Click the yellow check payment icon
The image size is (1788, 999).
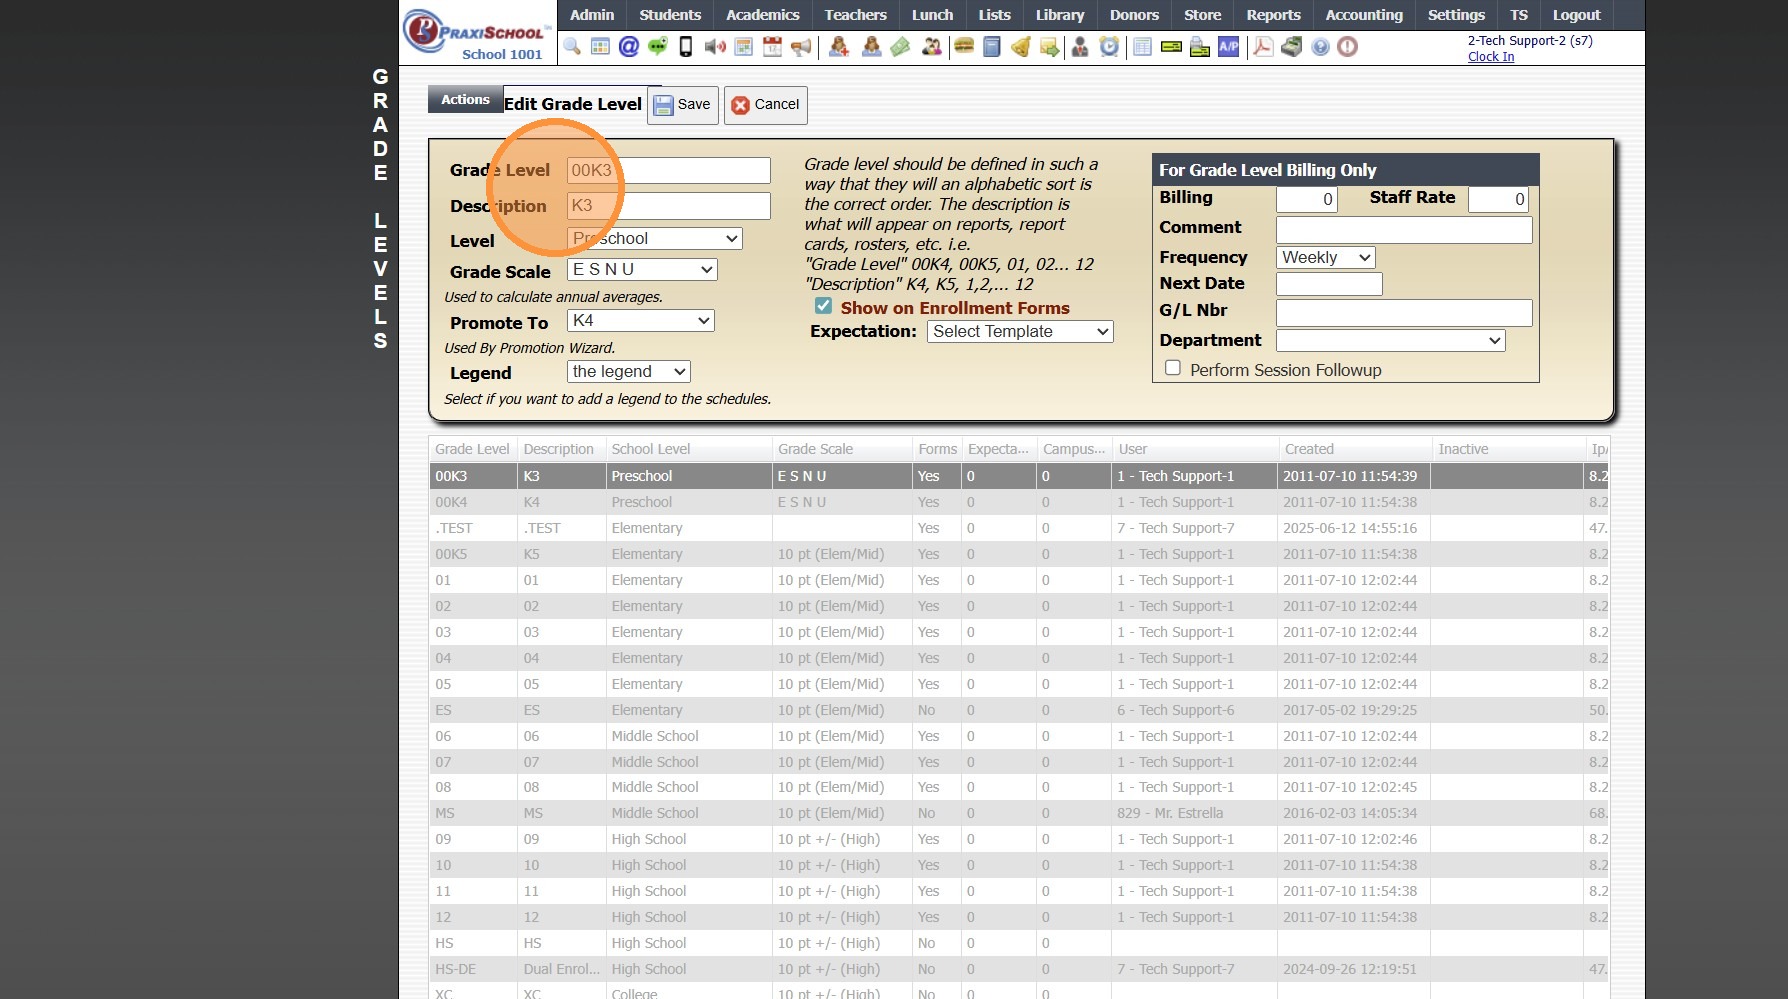[x=1171, y=47]
